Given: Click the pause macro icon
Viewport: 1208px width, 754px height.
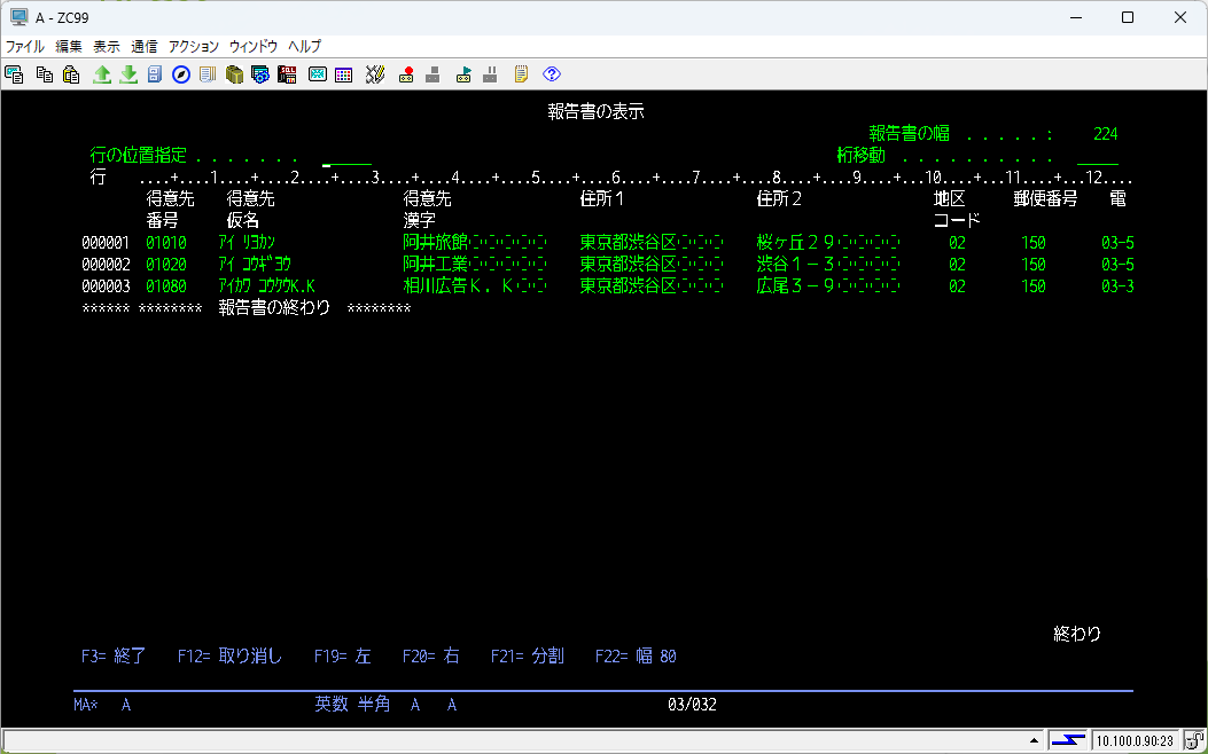Looking at the screenshot, I should tap(491, 74).
